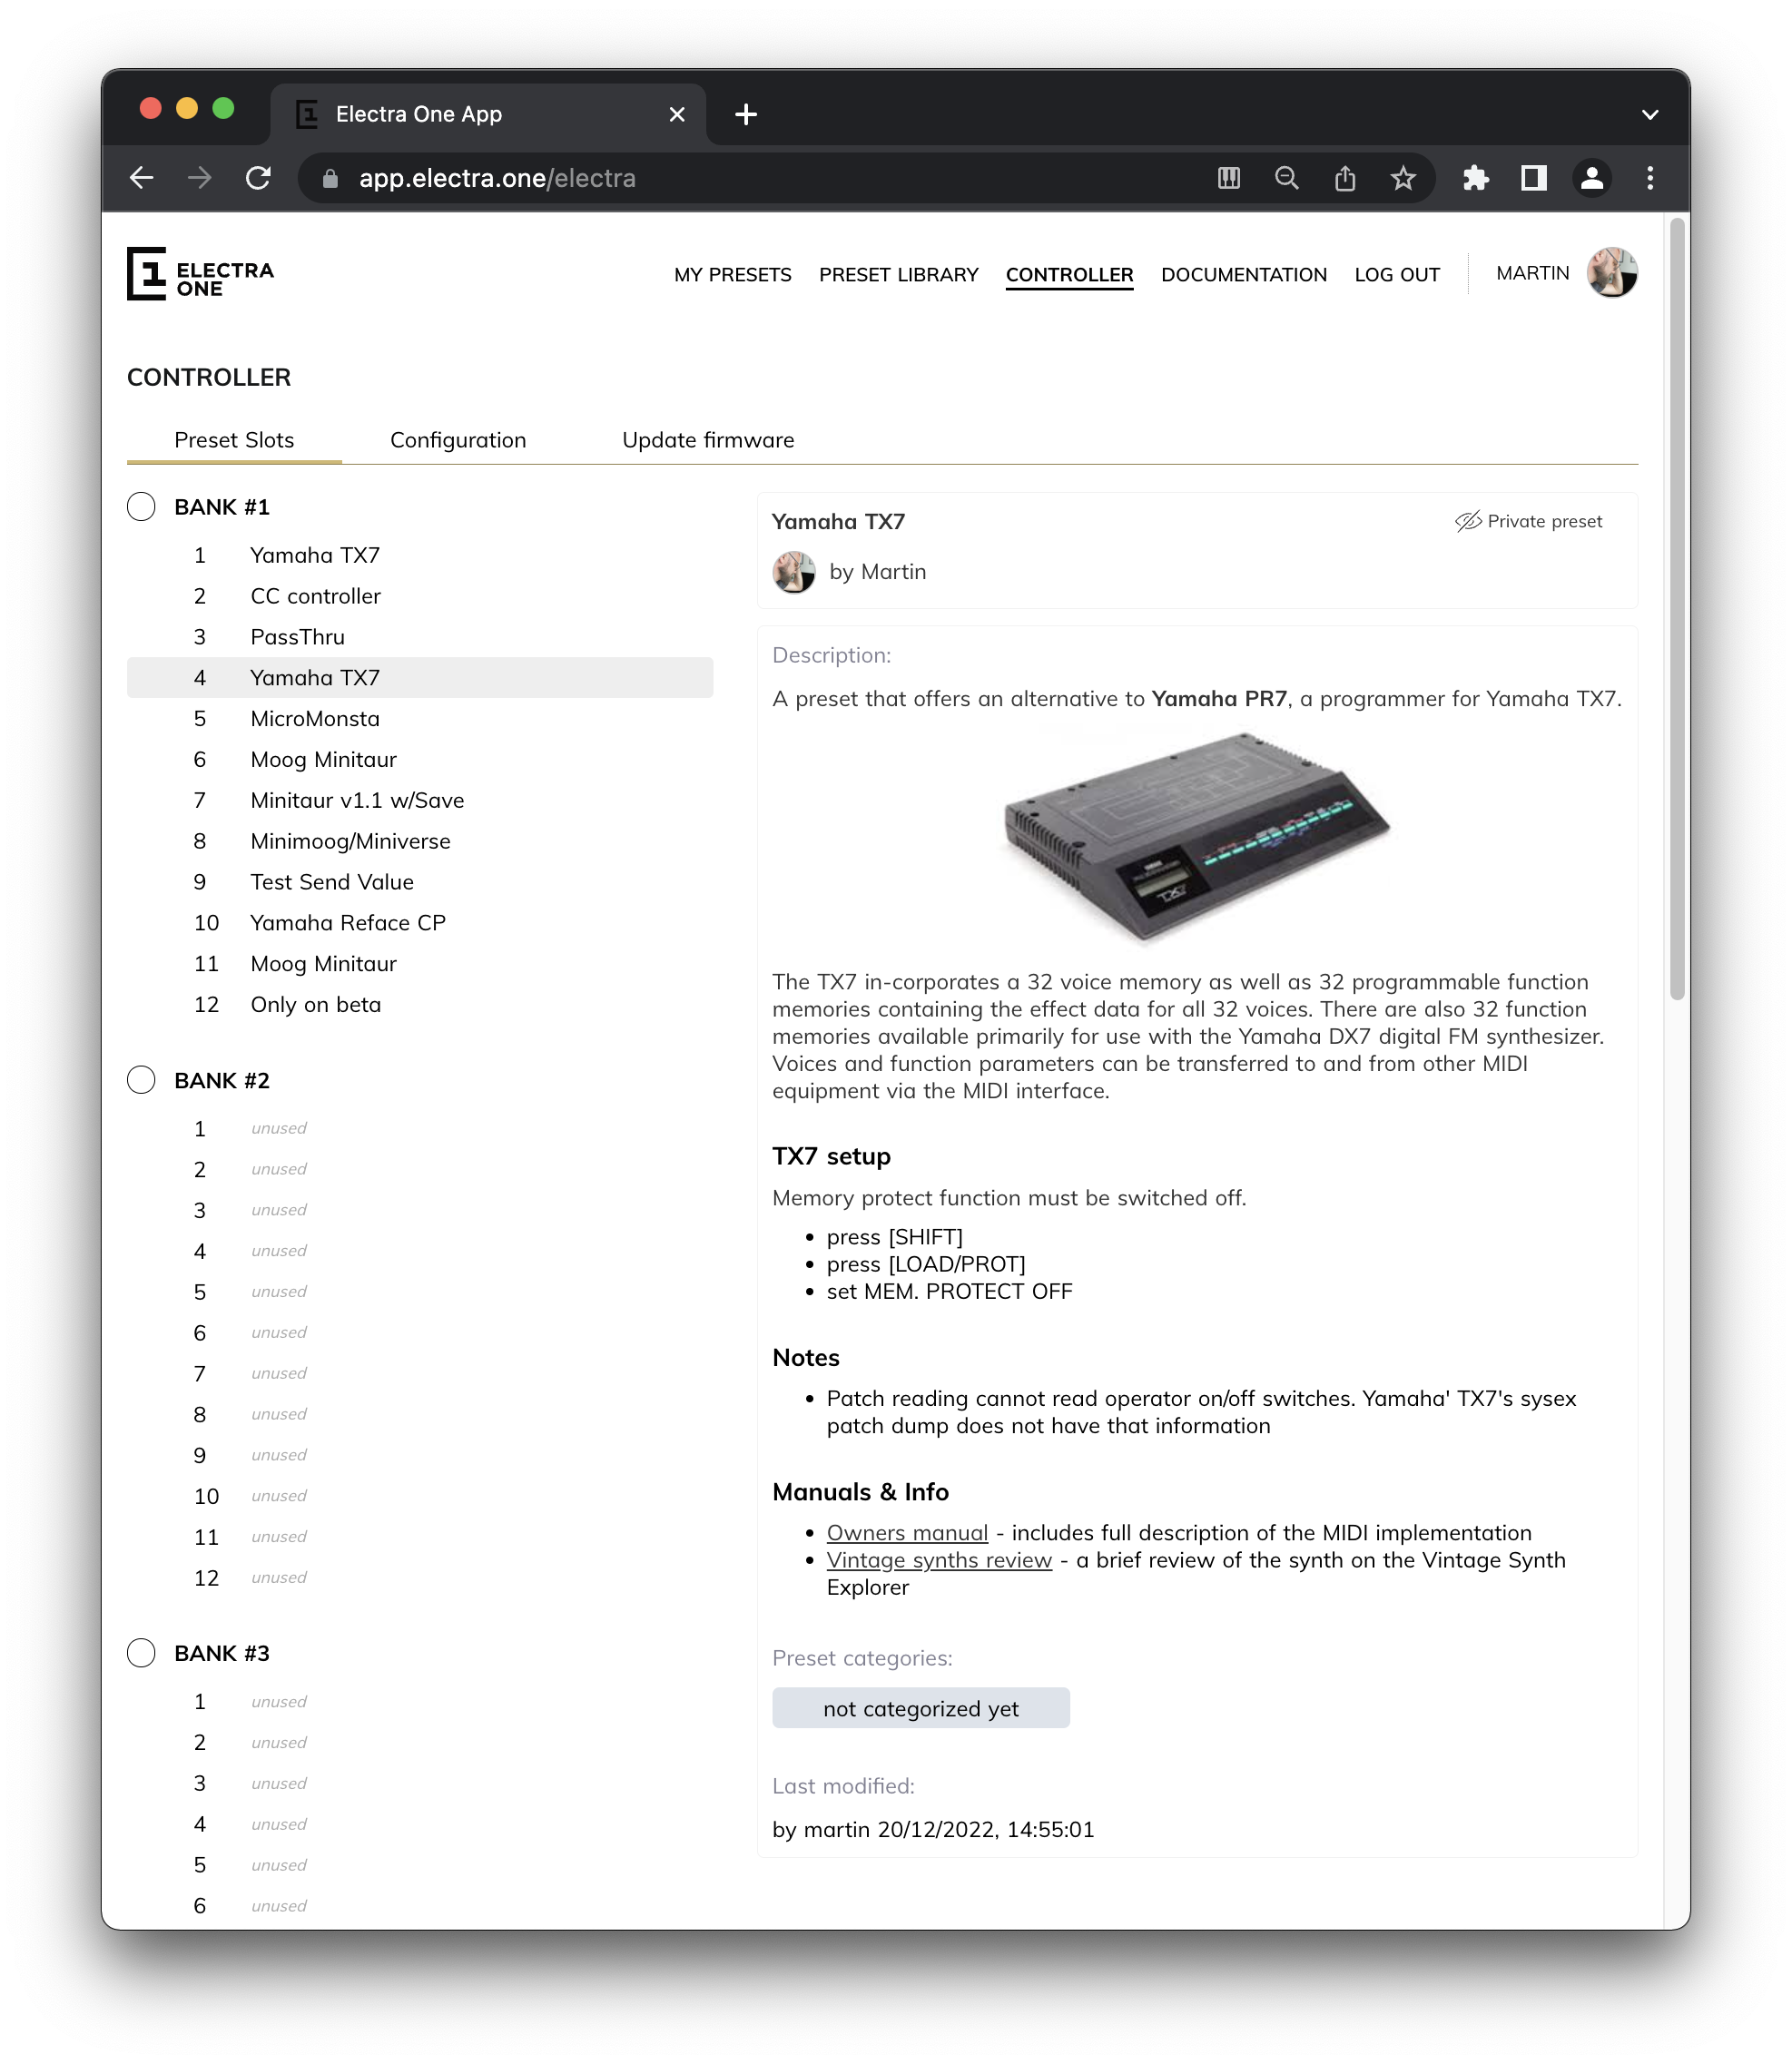Click the Electra One logo
Image resolution: width=1792 pixels, height=2064 pixels.
[200, 274]
